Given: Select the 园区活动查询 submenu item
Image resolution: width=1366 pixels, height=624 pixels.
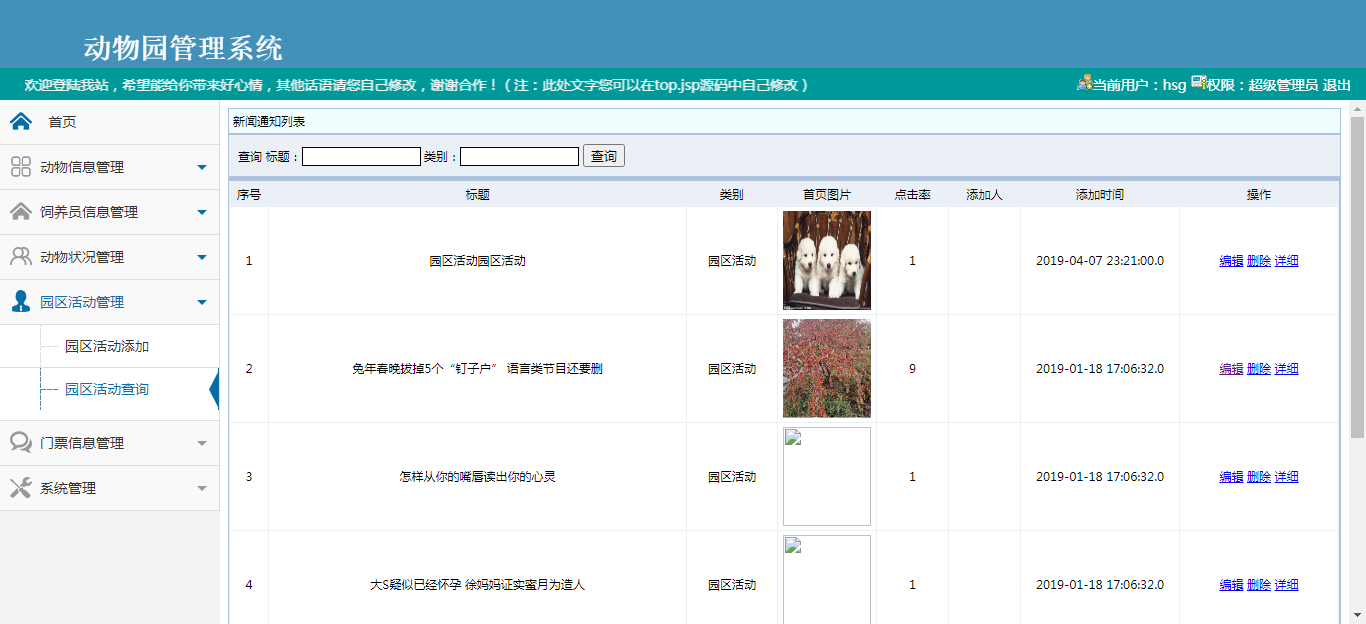Looking at the screenshot, I should 107,389.
